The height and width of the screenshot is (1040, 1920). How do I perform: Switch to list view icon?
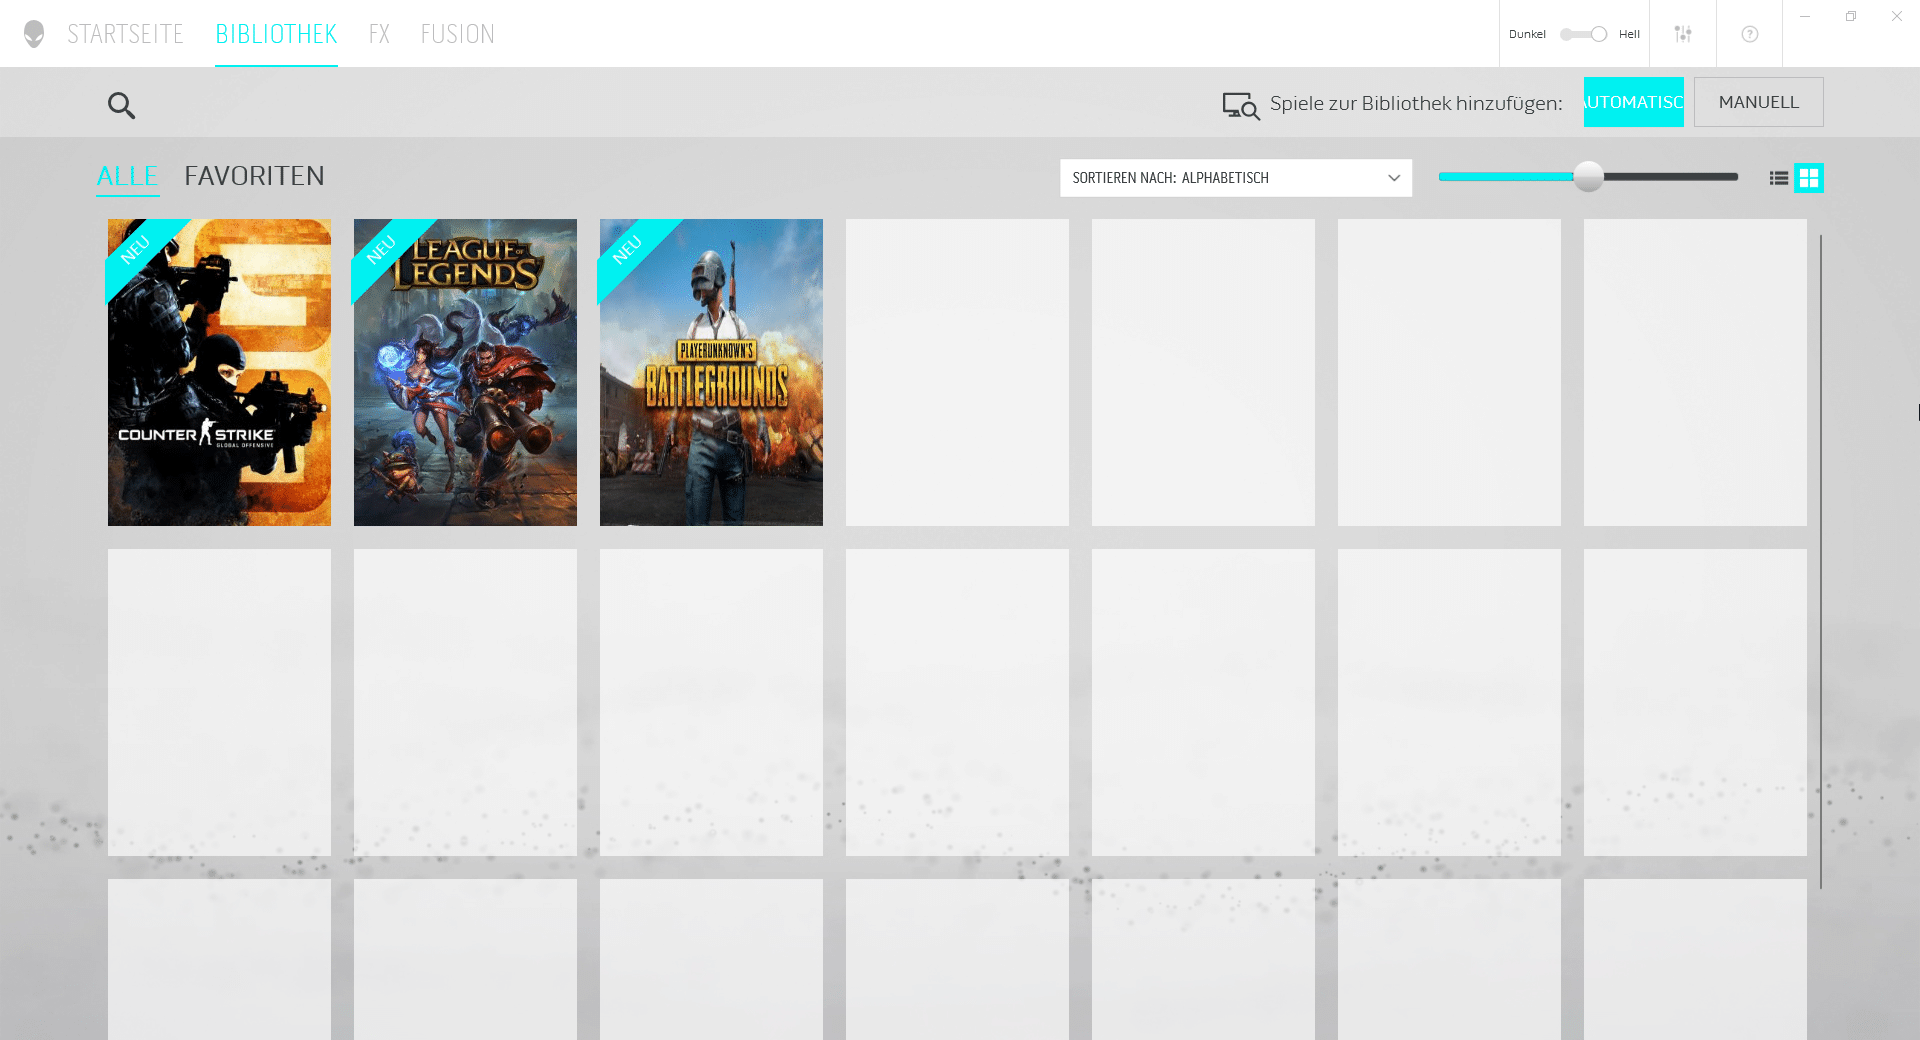tap(1778, 178)
